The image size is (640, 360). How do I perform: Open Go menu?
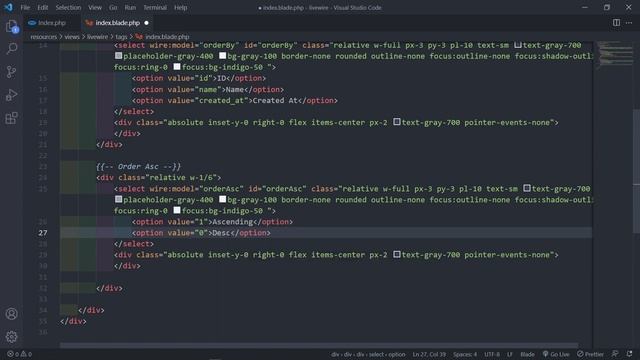click(x=113, y=7)
